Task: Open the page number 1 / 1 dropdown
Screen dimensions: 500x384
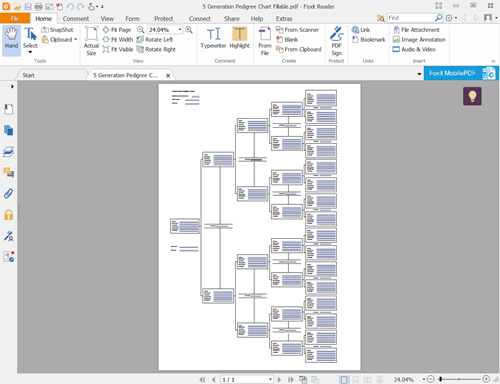Action: click(x=270, y=379)
